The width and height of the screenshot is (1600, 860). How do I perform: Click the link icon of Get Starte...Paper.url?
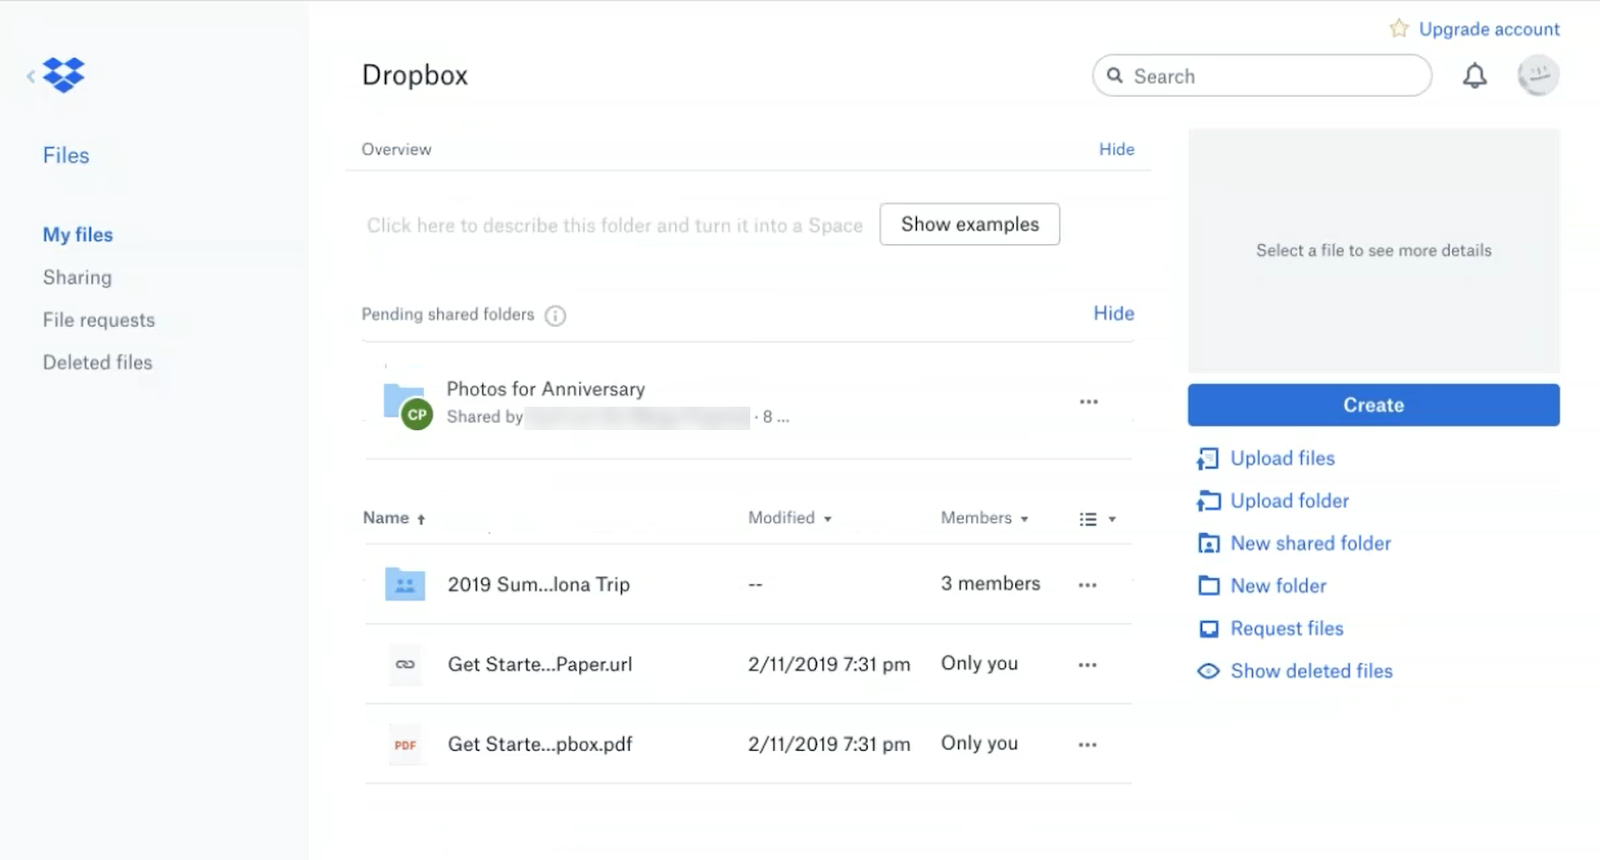405,664
